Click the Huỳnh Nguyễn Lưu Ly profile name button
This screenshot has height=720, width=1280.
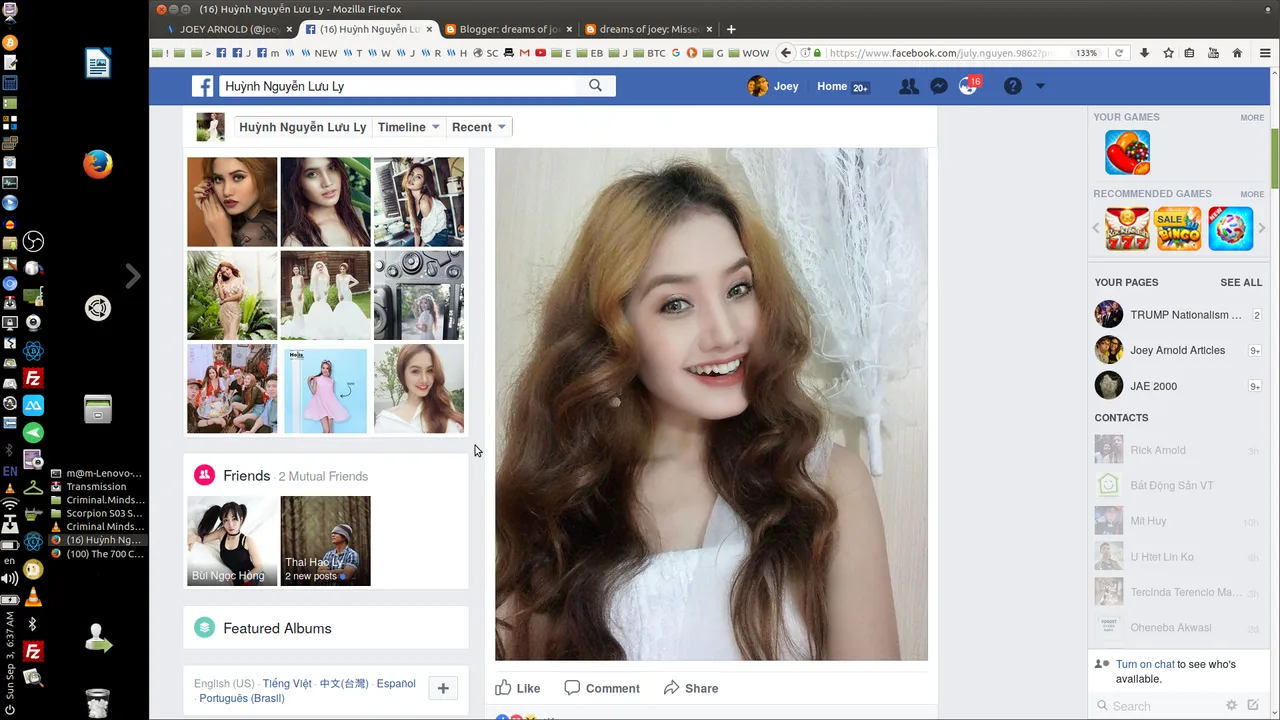[303, 127]
